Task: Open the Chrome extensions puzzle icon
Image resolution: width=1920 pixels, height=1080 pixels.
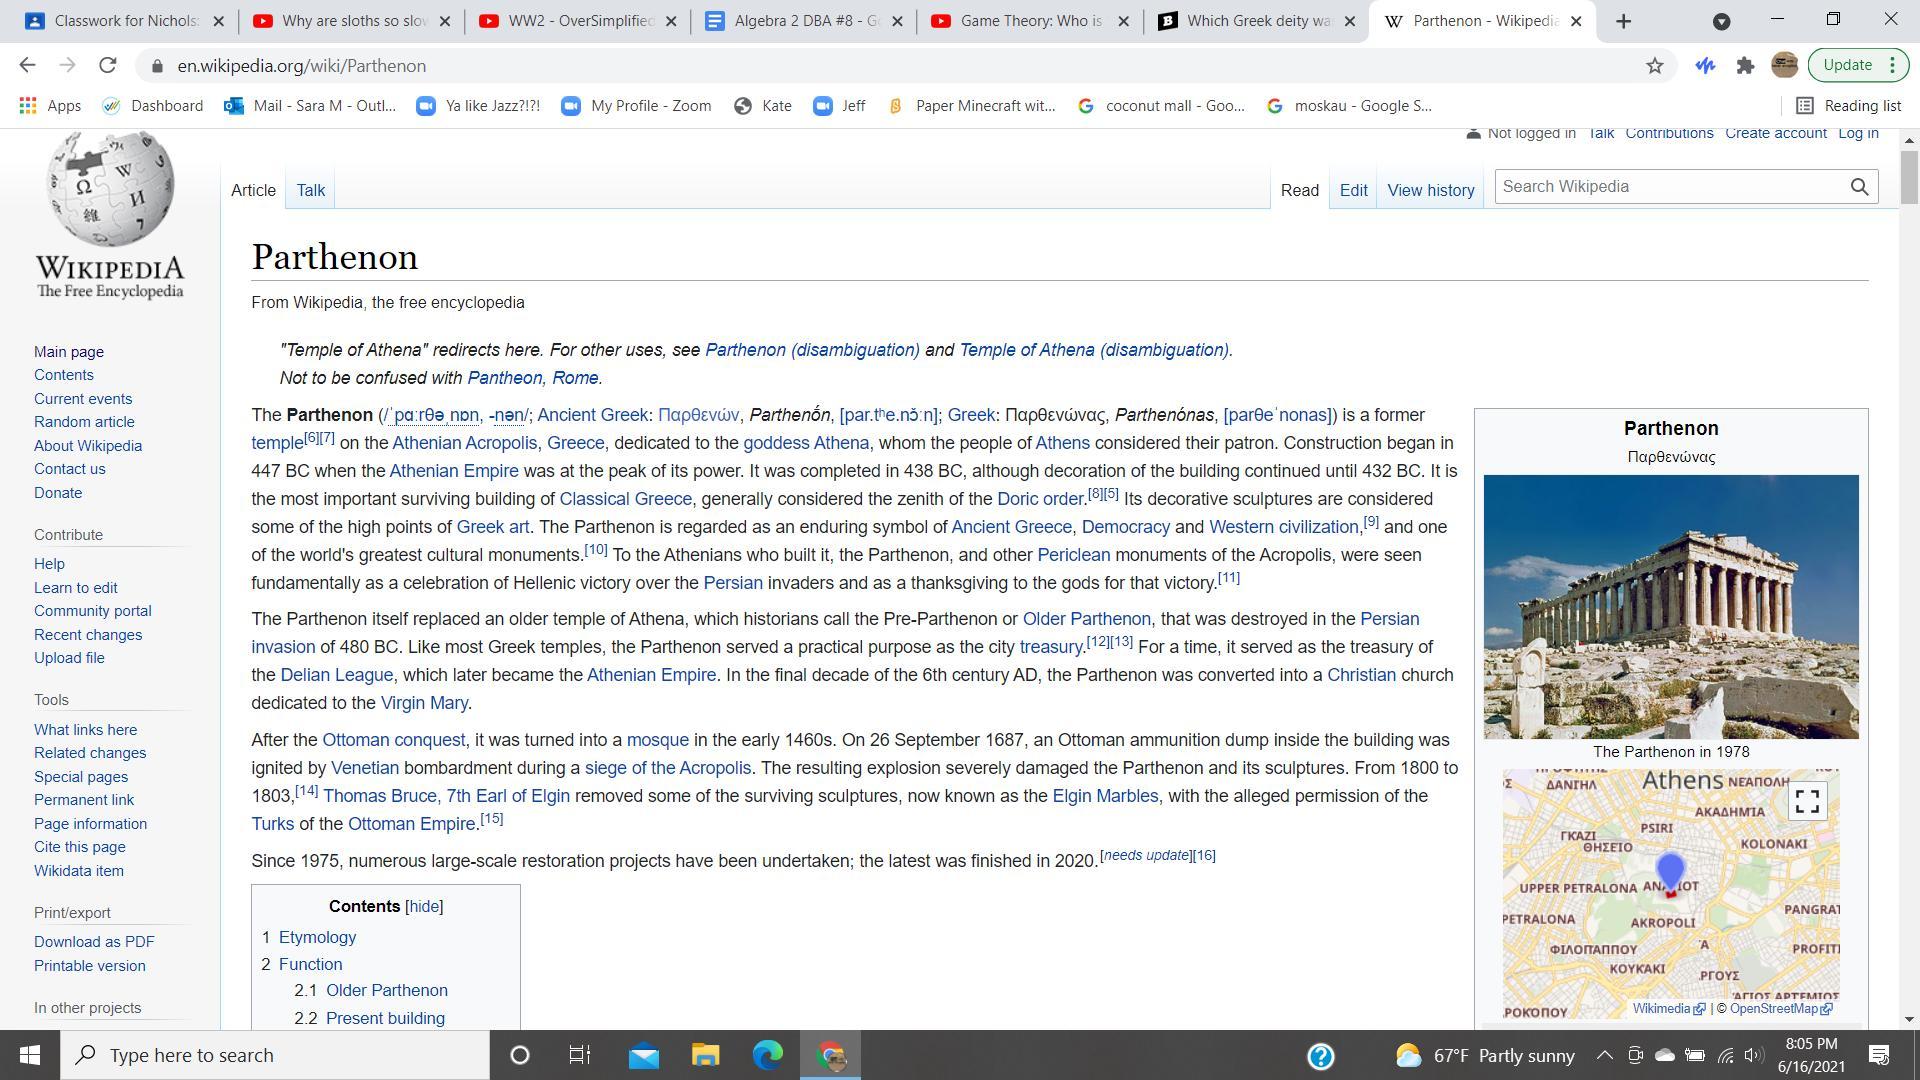Action: point(1745,66)
